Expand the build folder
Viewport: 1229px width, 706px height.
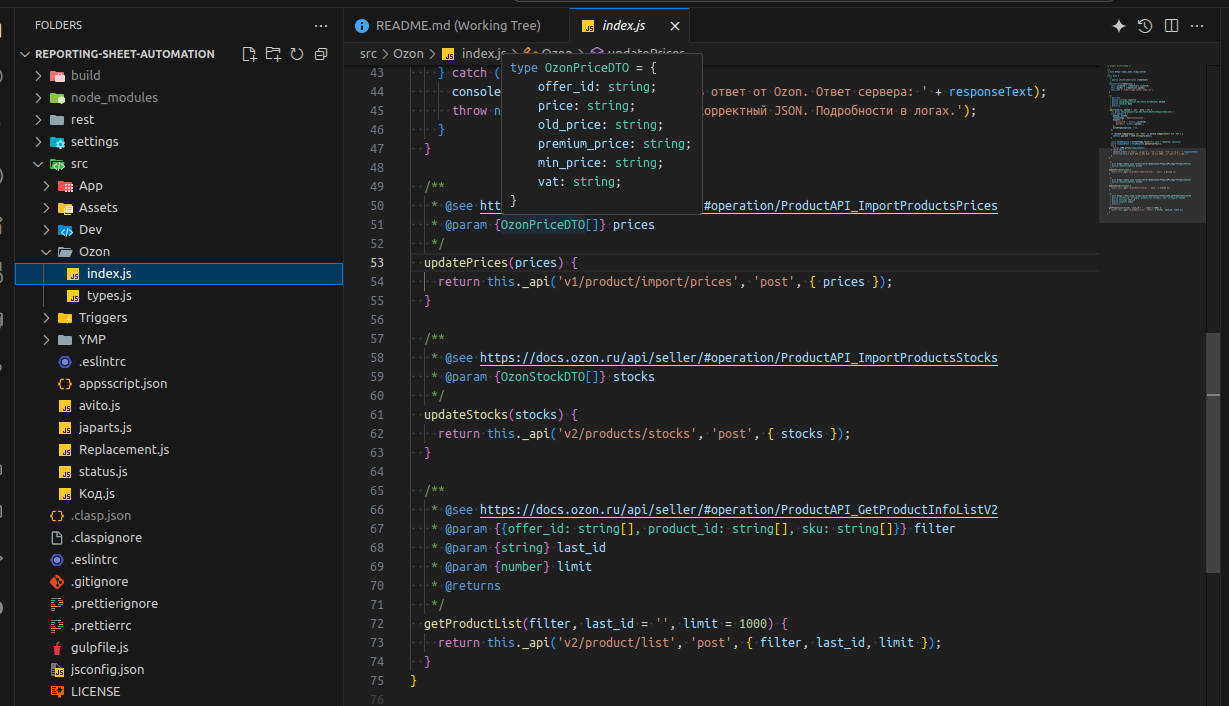(x=39, y=76)
